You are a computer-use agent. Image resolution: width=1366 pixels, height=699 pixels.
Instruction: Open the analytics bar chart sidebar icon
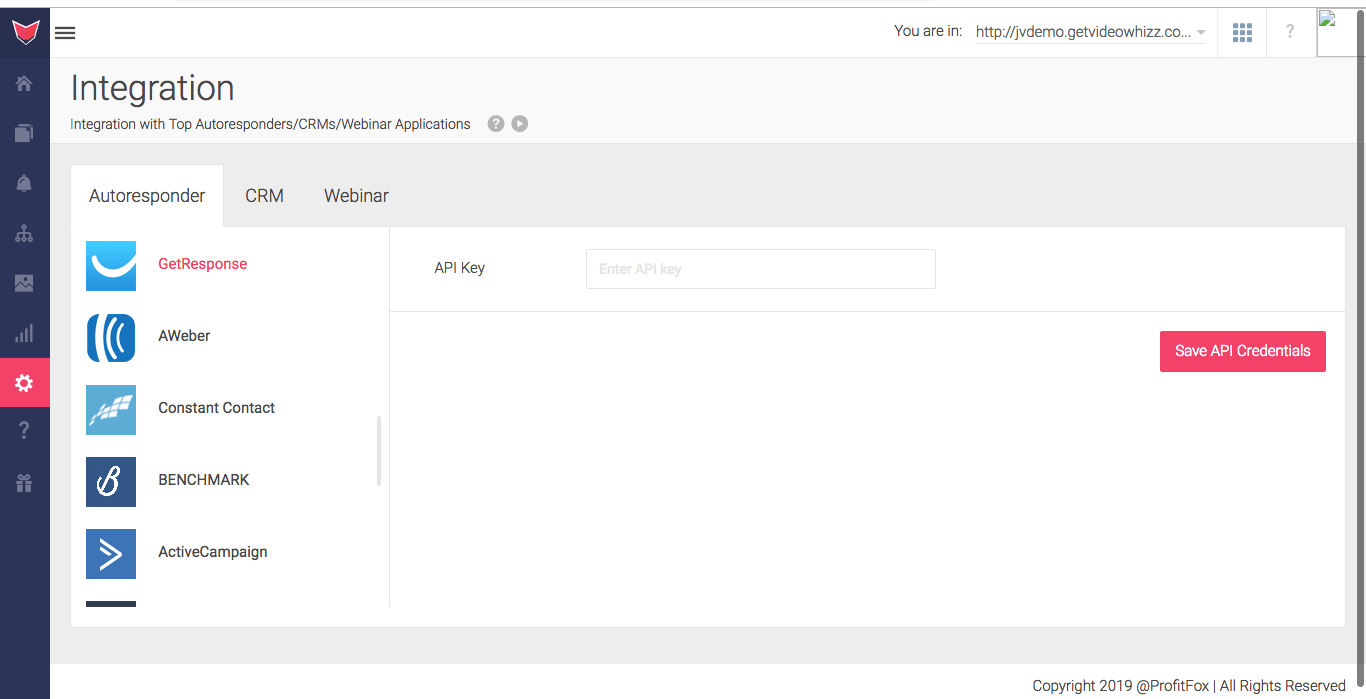coord(24,333)
